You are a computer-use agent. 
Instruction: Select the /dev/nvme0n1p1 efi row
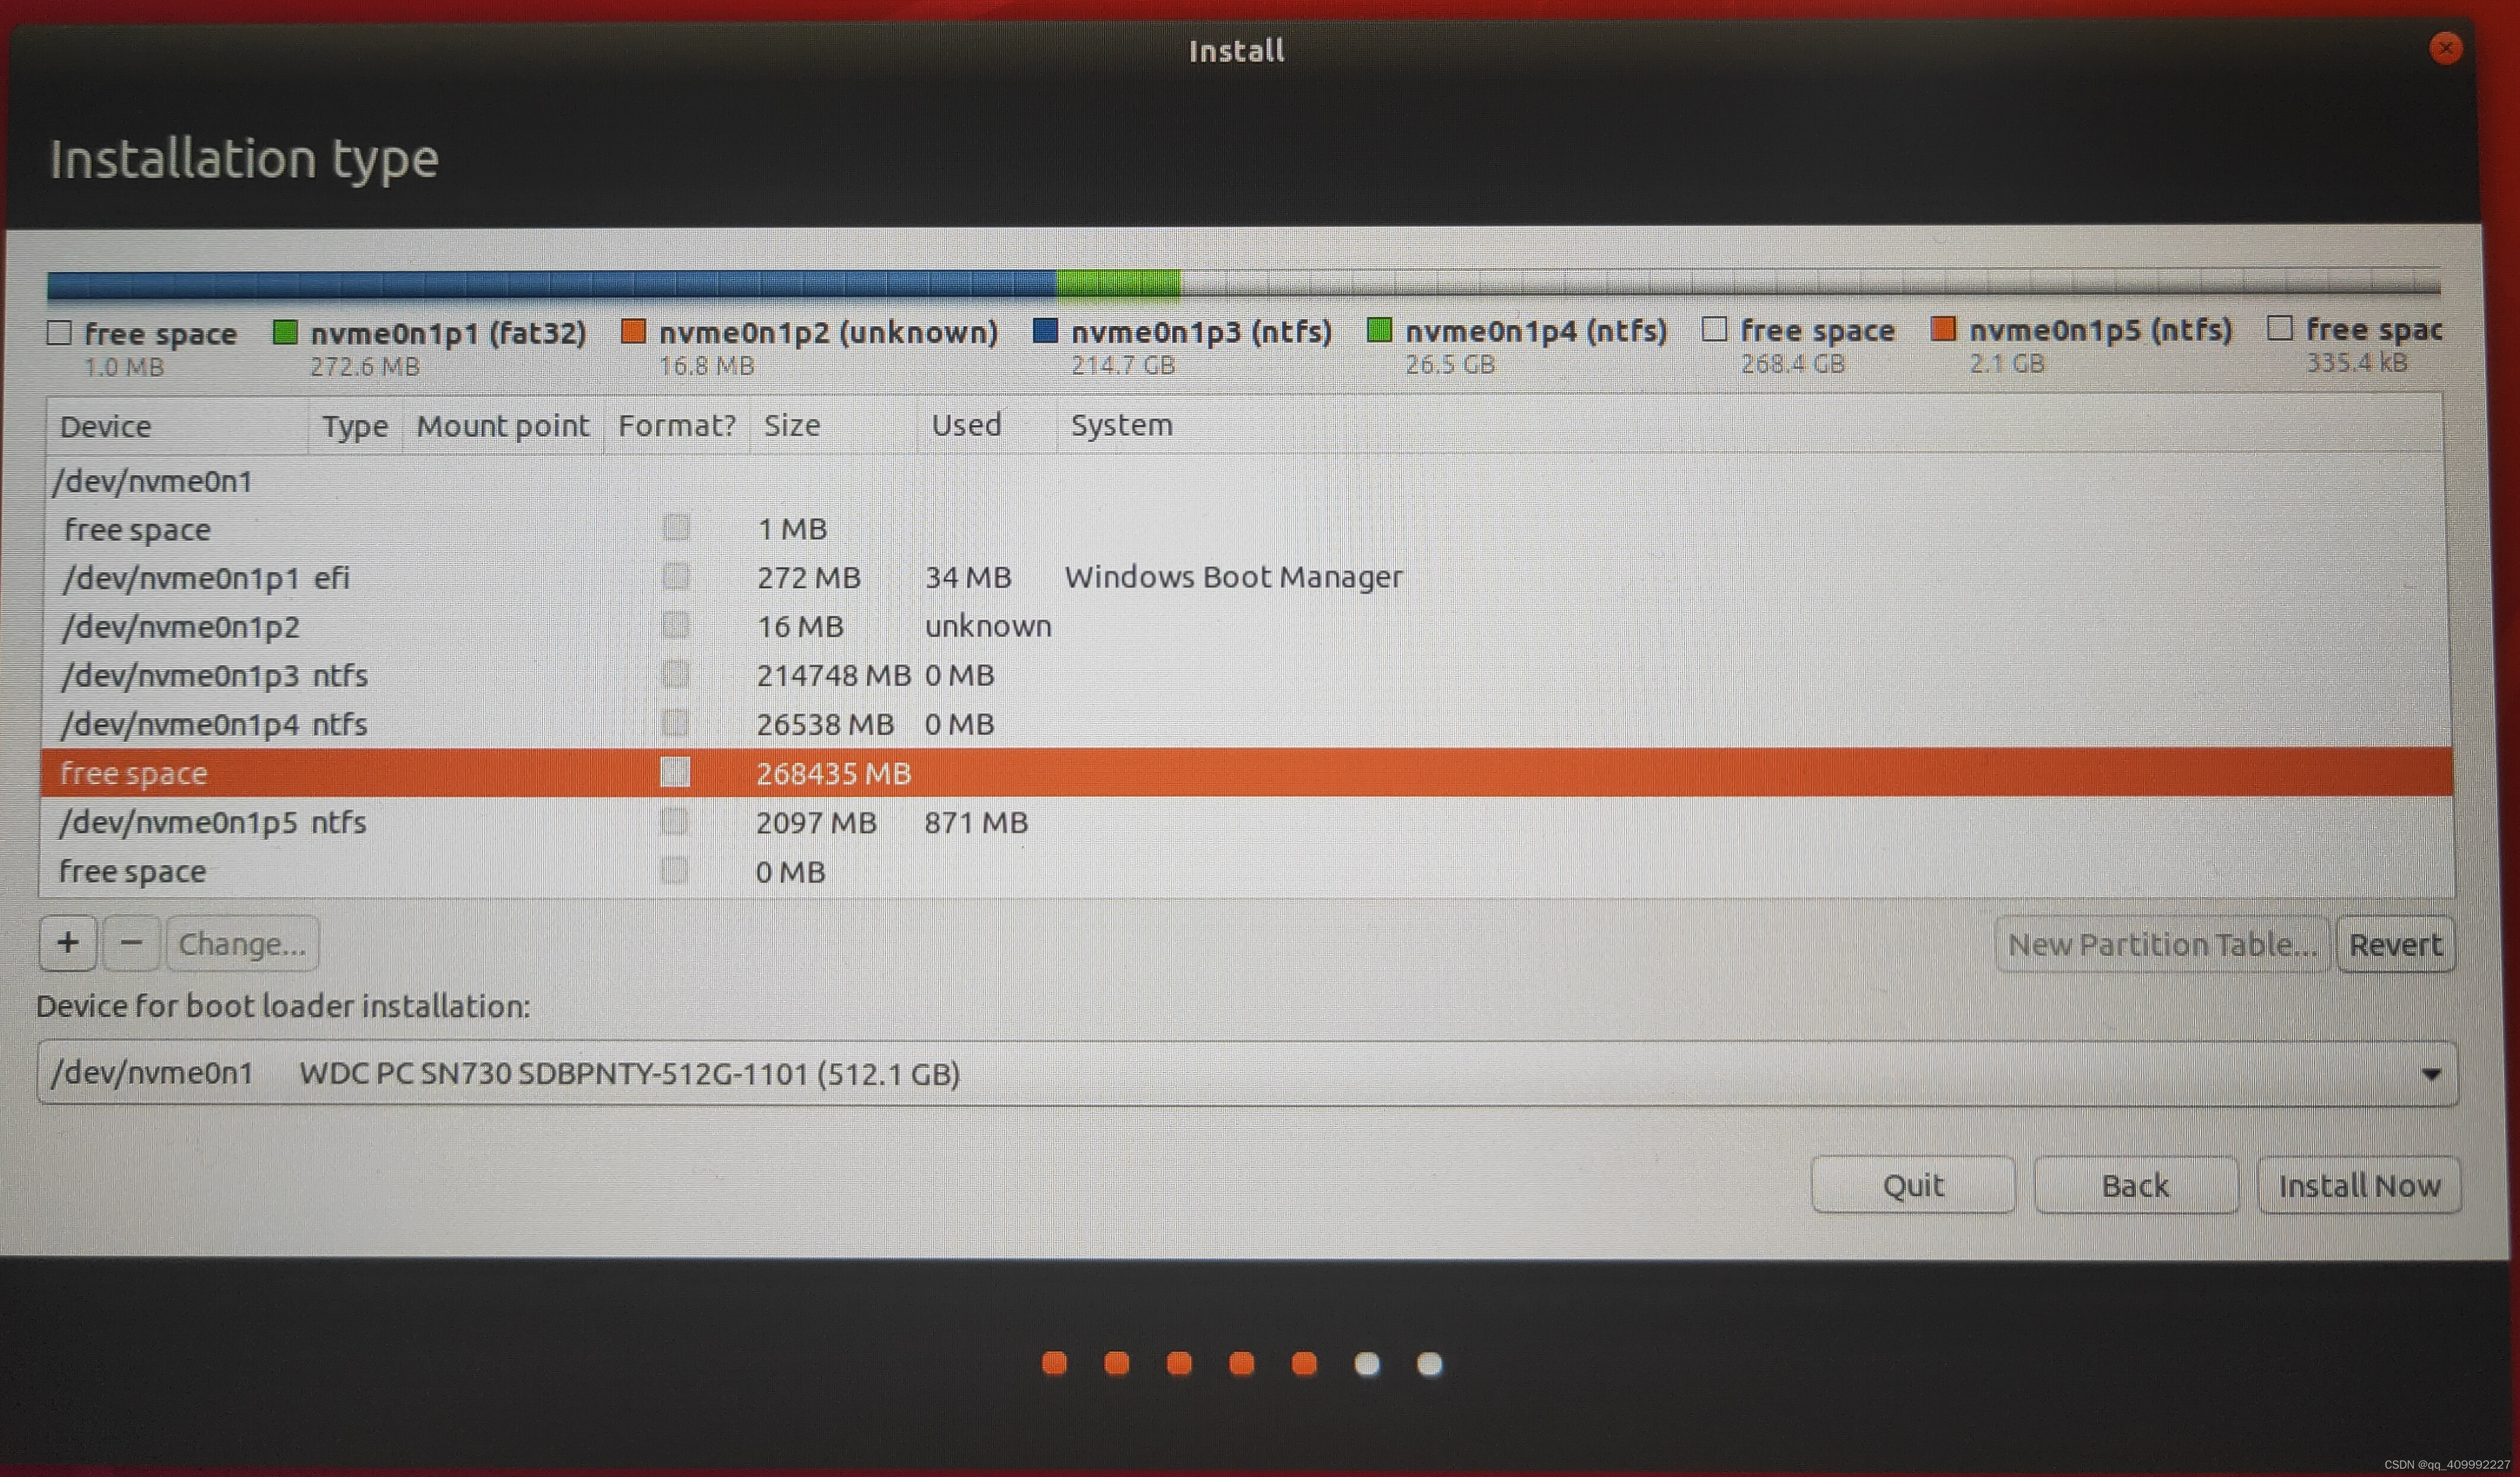coord(1245,577)
